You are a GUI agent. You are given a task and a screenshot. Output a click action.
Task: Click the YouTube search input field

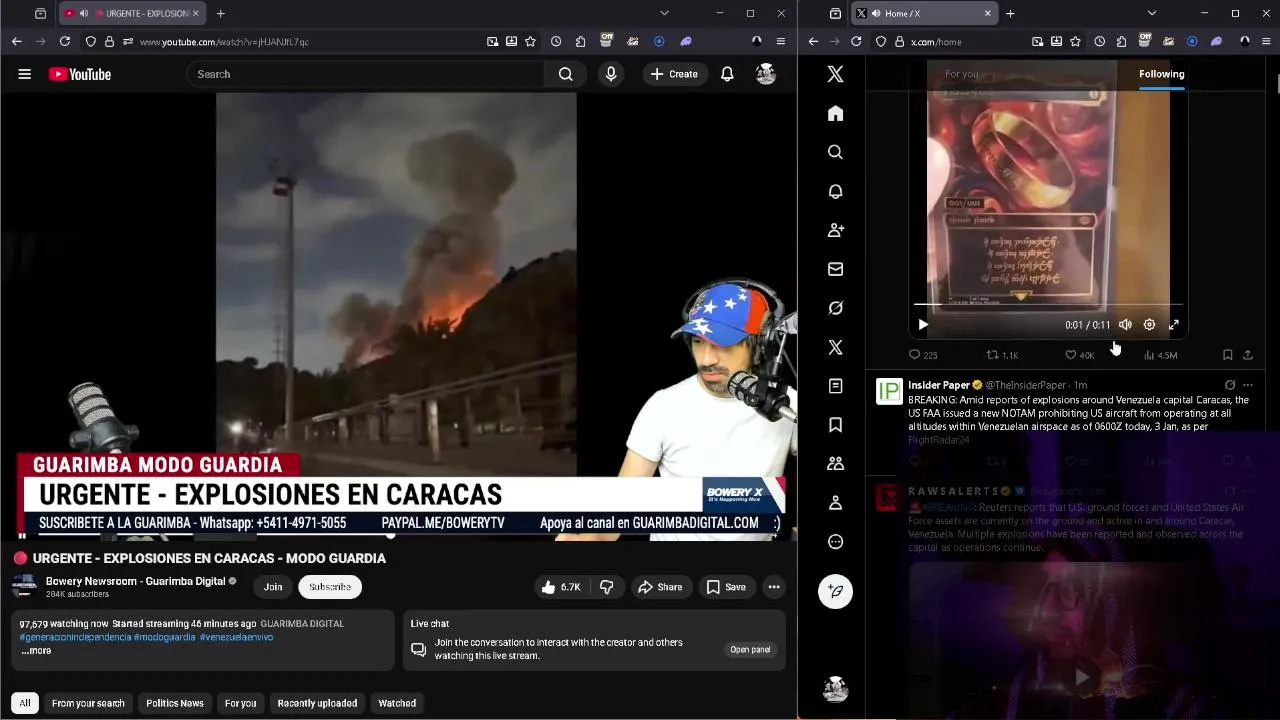pyautogui.click(x=365, y=74)
